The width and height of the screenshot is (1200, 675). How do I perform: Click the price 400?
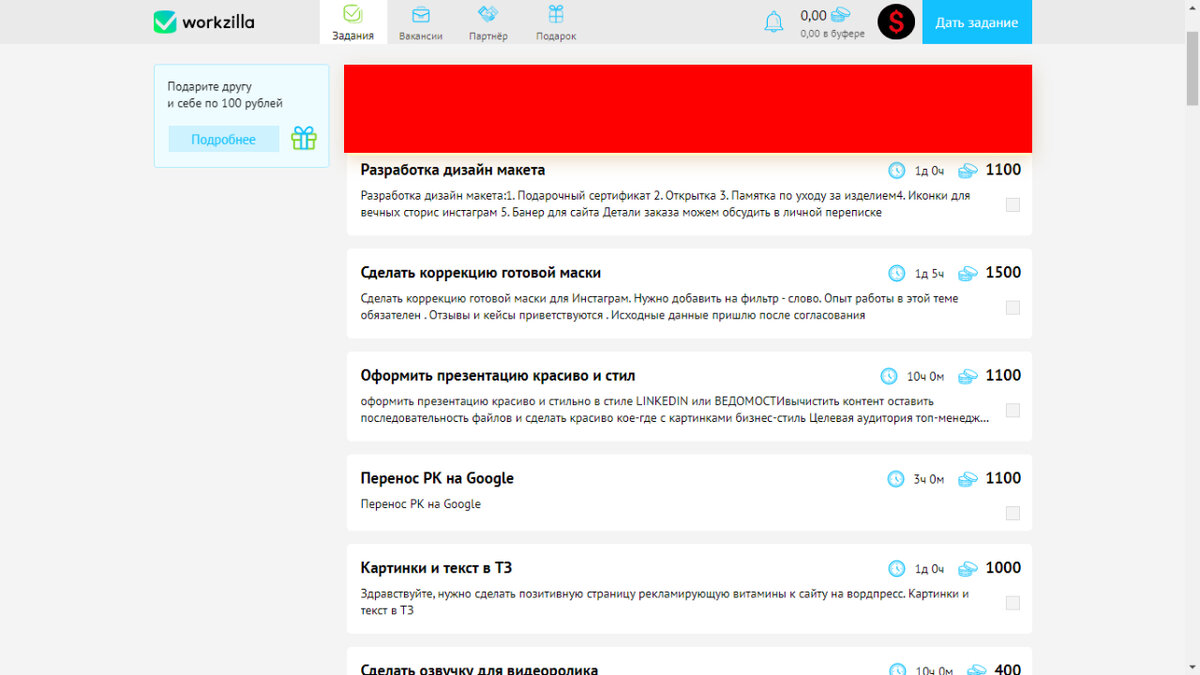pyautogui.click(x=1008, y=669)
